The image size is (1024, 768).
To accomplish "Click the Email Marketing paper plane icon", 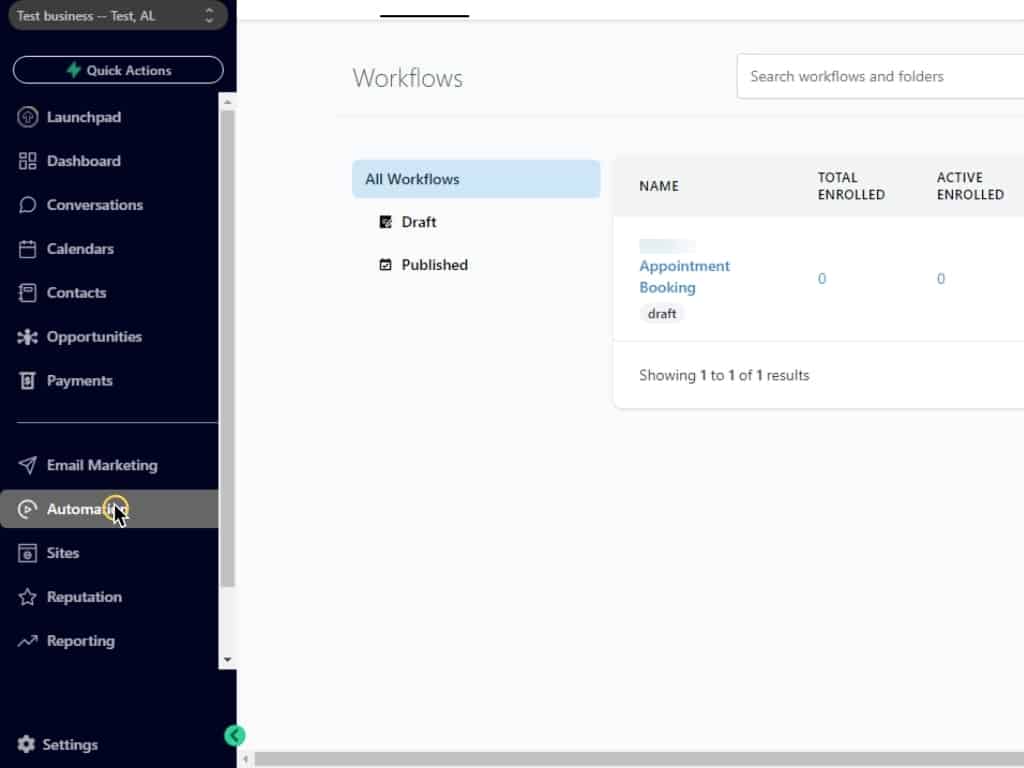I will click(27, 465).
